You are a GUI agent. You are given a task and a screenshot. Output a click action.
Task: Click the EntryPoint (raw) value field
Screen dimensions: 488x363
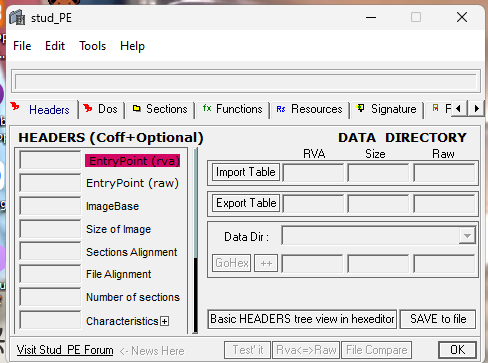(50, 183)
